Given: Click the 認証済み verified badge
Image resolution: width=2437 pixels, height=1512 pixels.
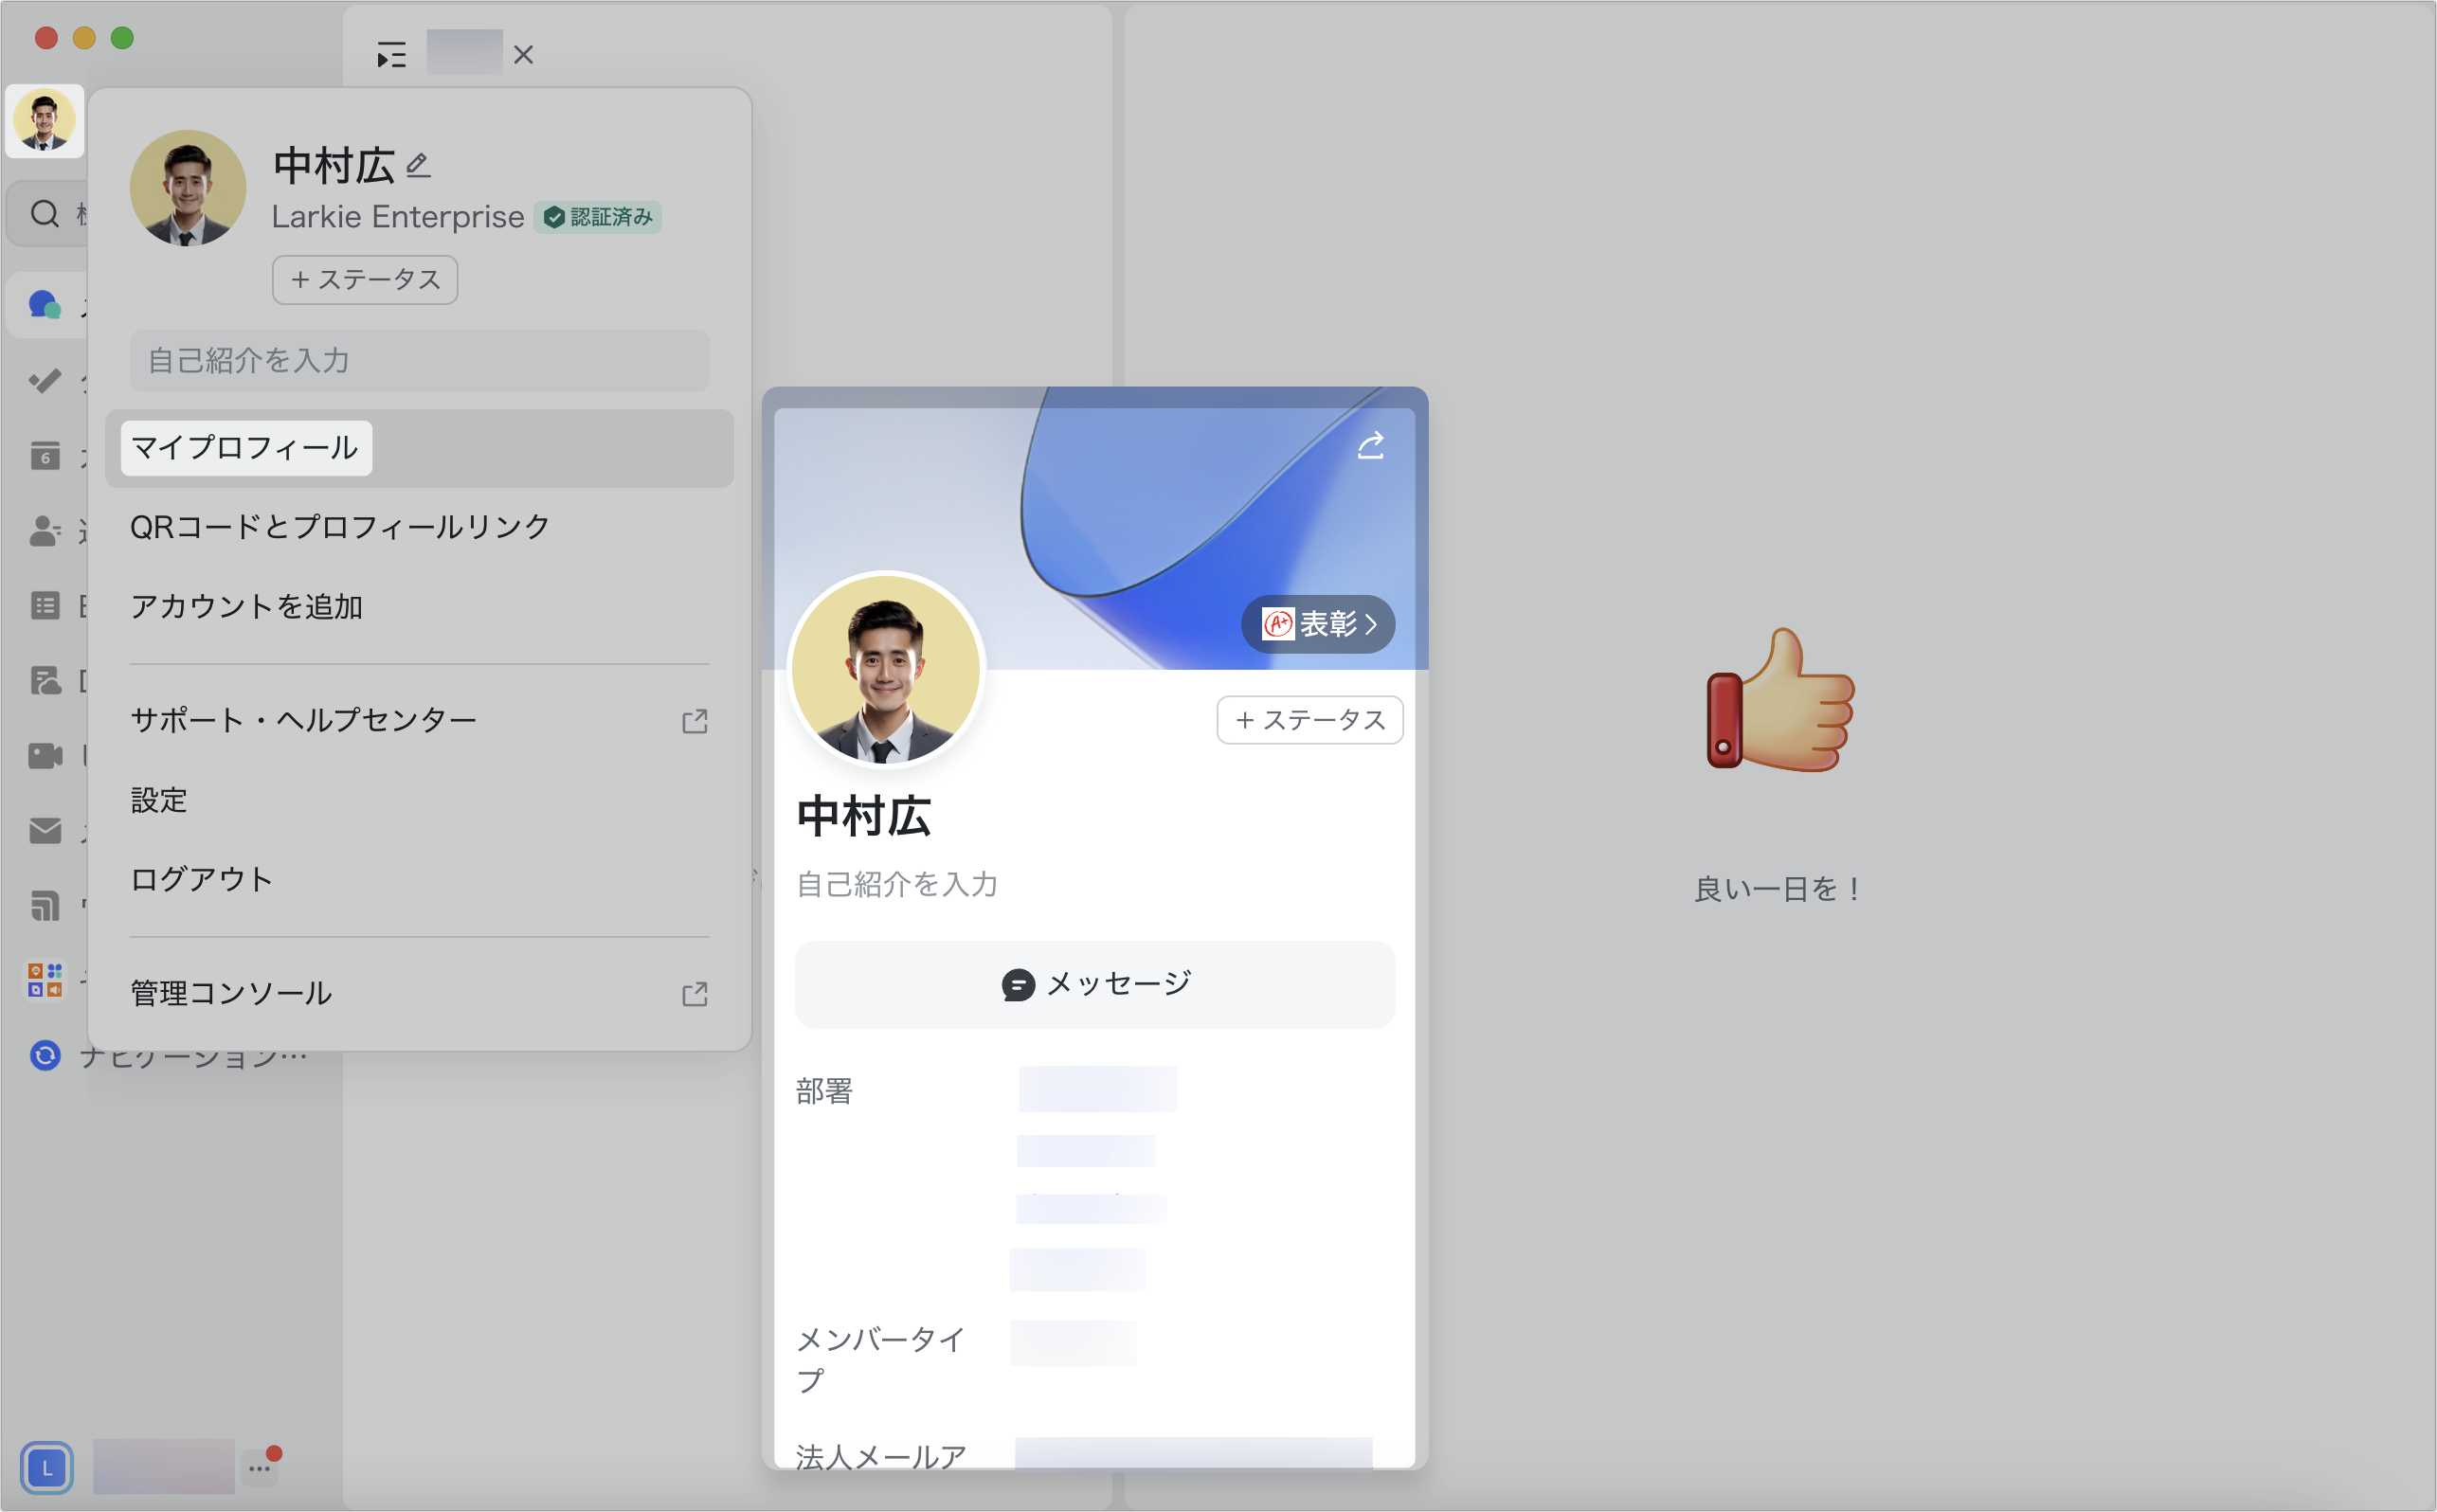Looking at the screenshot, I should pos(598,217).
